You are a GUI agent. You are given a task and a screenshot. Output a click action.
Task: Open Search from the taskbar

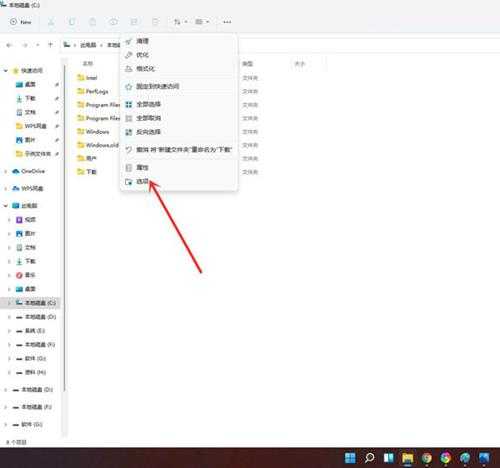pyautogui.click(x=369, y=458)
